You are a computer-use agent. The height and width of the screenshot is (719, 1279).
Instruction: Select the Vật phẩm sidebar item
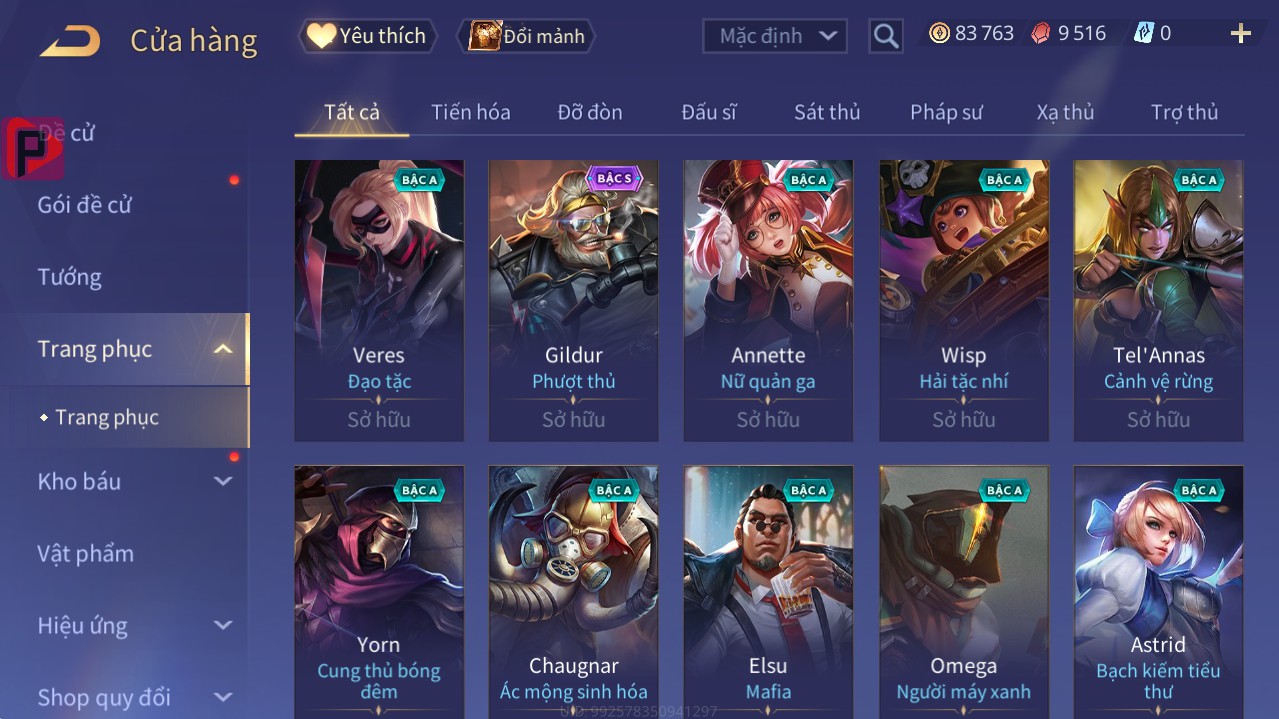[x=85, y=553]
